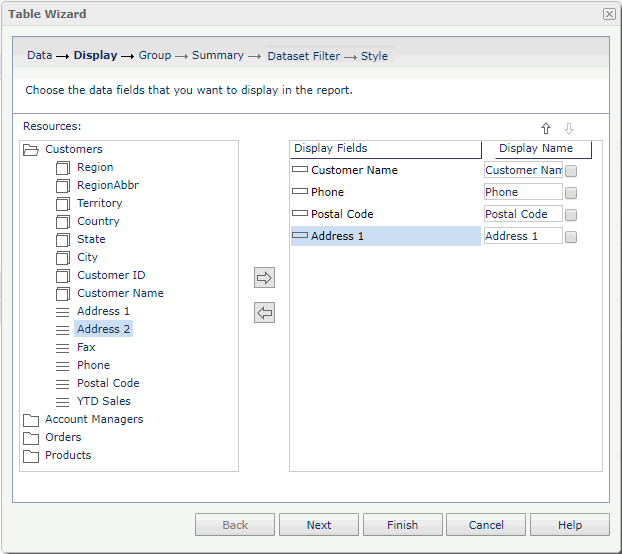Switch to the Dataset Filter step

click(x=304, y=56)
